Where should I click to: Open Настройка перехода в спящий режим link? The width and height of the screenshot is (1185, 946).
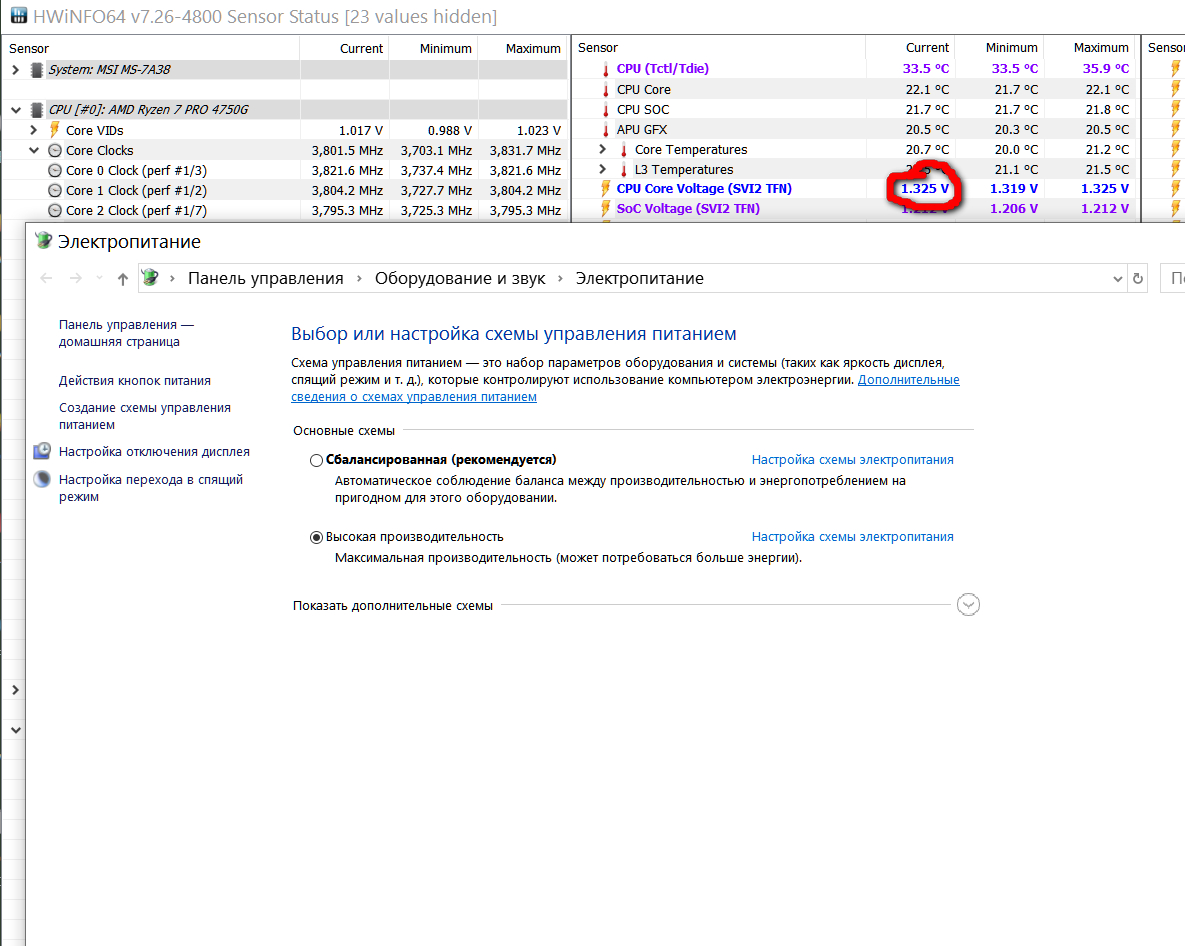[x=150, y=488]
